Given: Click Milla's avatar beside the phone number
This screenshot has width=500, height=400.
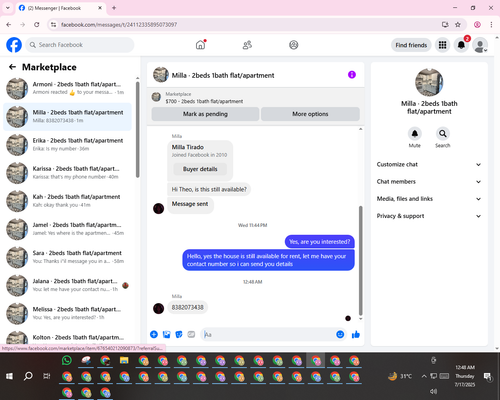Looking at the screenshot, I should tap(158, 308).
